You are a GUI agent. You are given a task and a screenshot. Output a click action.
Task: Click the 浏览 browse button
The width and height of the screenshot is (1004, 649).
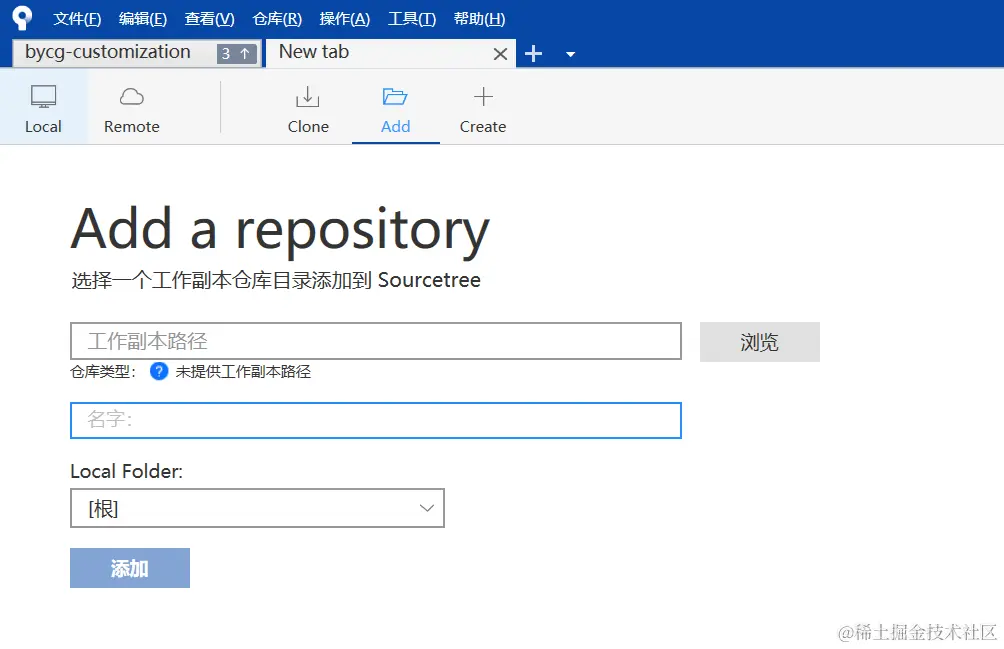(x=759, y=342)
